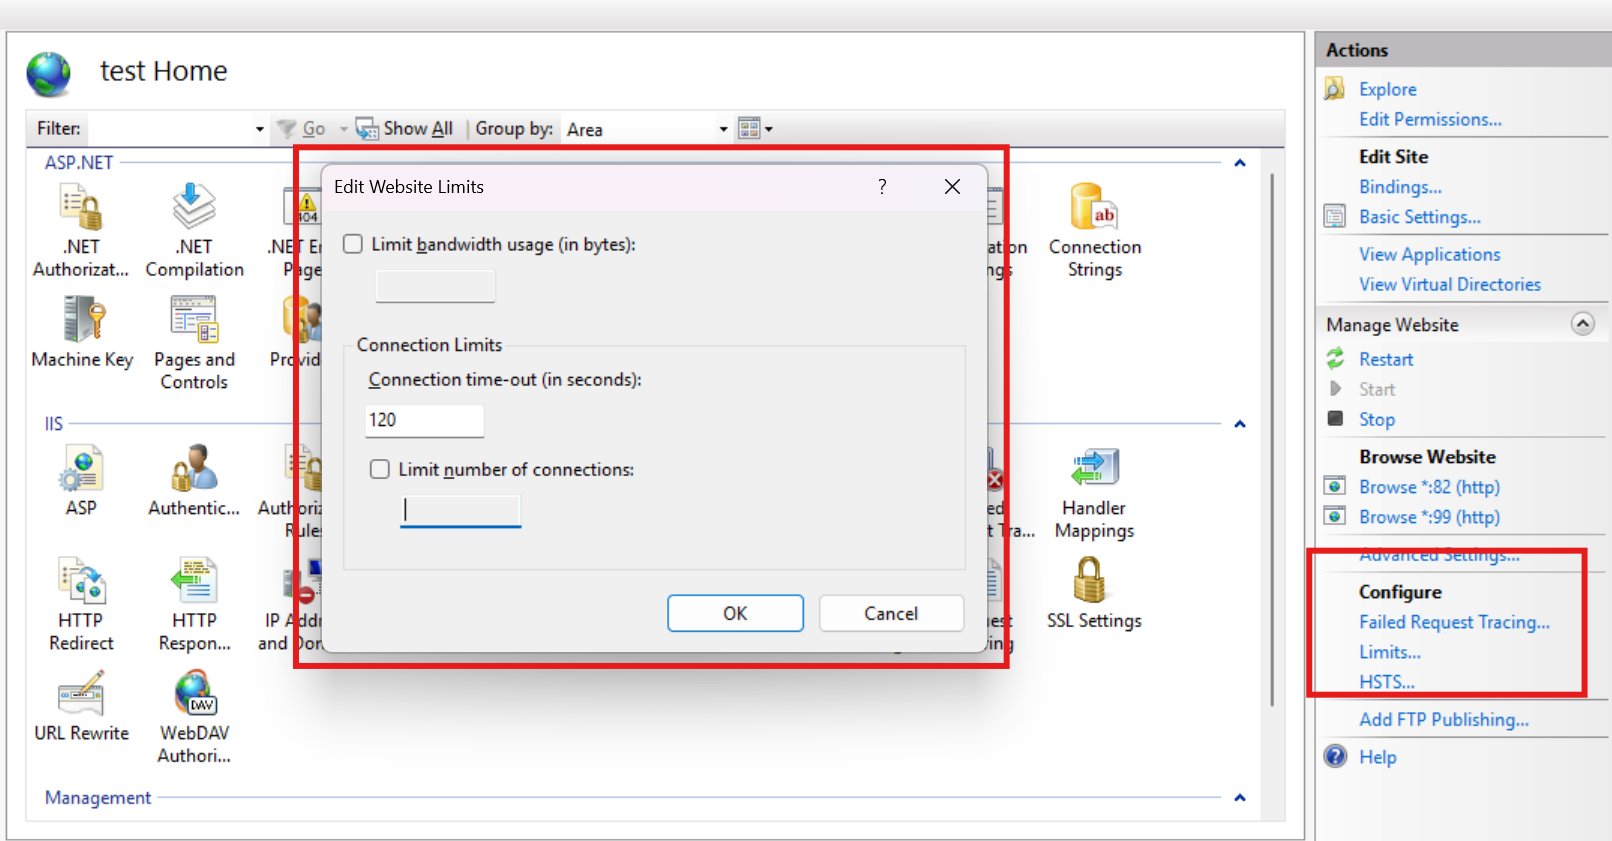Click View Virtual Directories link
This screenshot has height=841, width=1612.
click(x=1450, y=284)
